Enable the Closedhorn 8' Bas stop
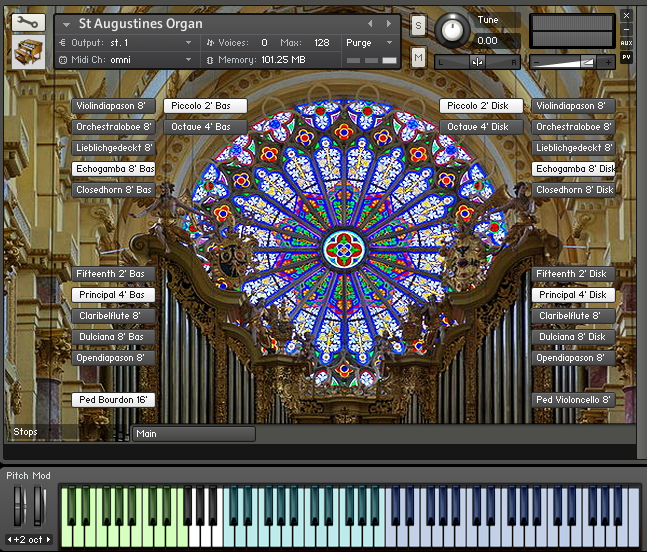Image resolution: width=647 pixels, height=552 pixels. (113, 190)
